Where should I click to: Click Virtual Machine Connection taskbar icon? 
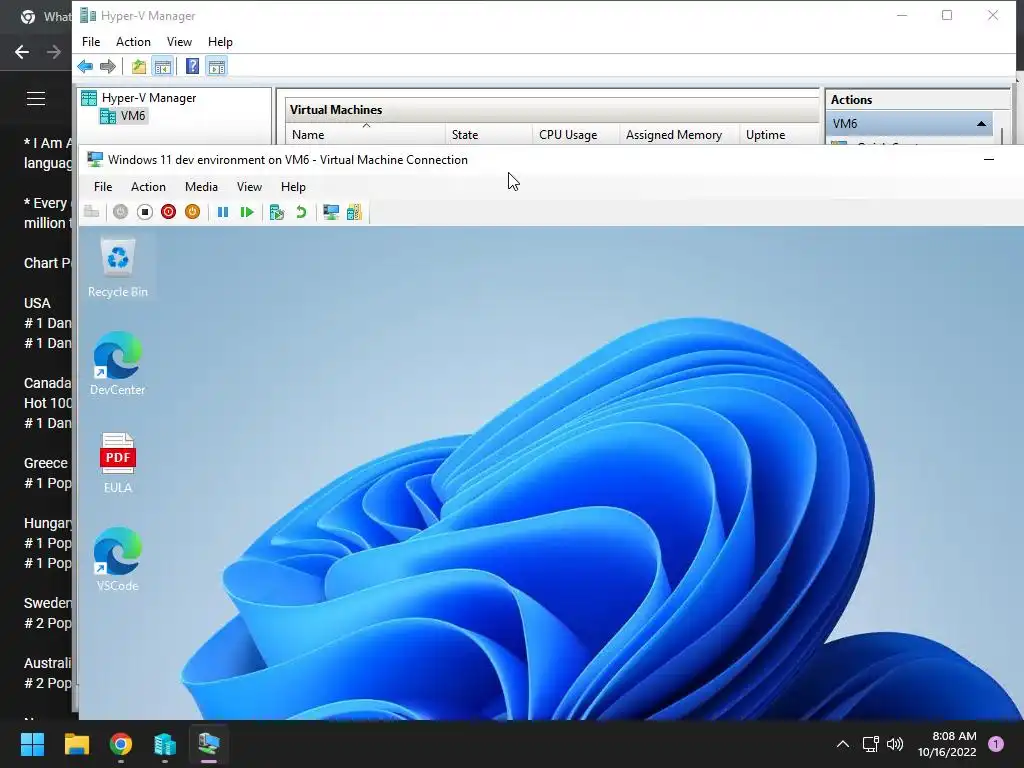pyautogui.click(x=209, y=744)
